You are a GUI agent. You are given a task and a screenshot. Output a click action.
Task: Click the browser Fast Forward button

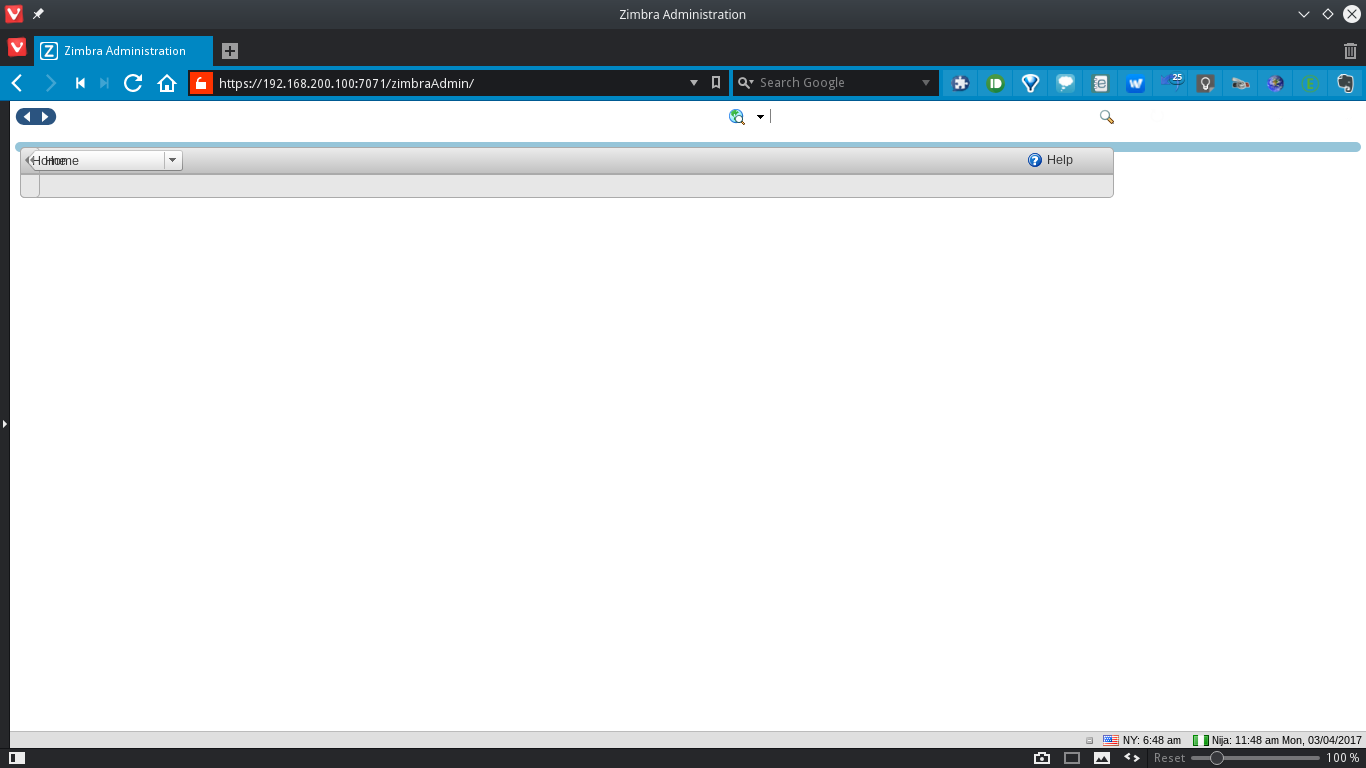coord(104,83)
